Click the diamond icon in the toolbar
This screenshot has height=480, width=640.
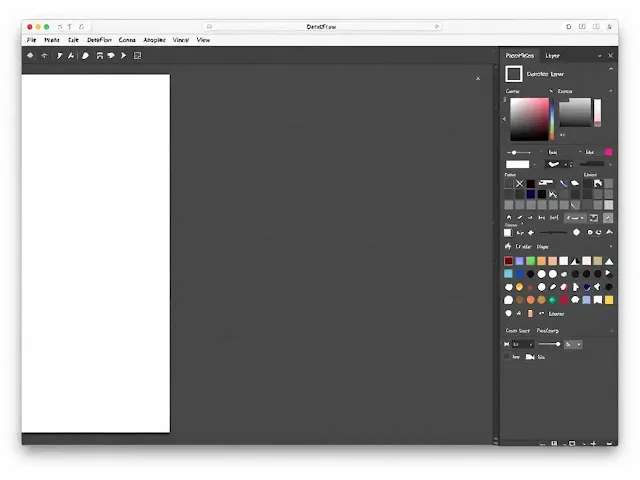30,56
